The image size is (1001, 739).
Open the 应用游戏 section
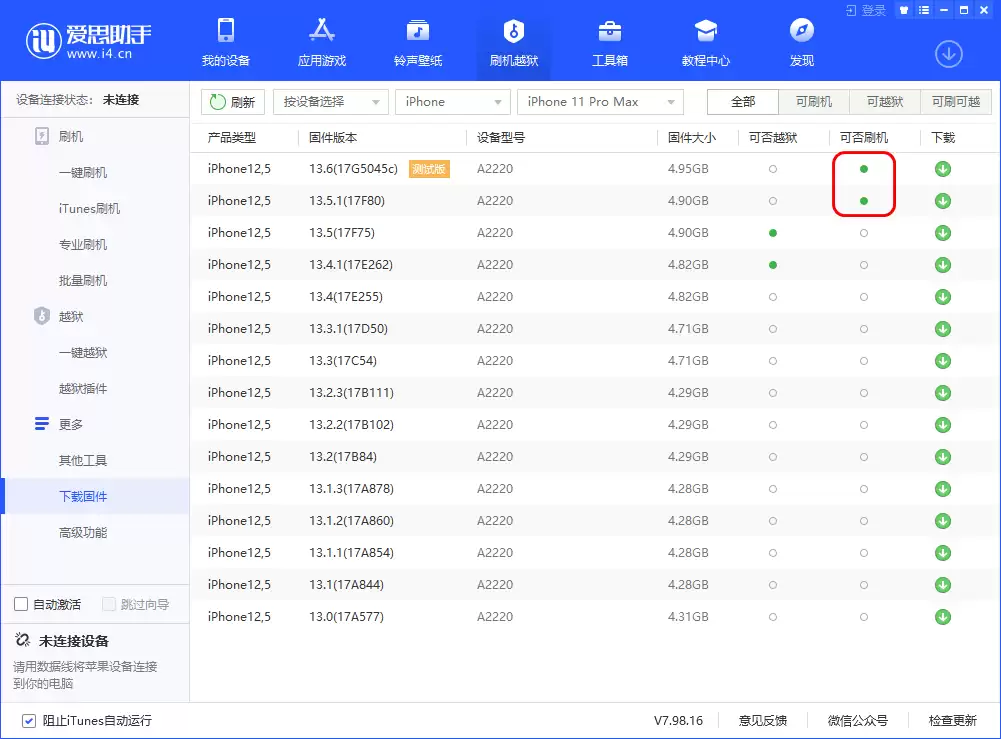coord(322,43)
